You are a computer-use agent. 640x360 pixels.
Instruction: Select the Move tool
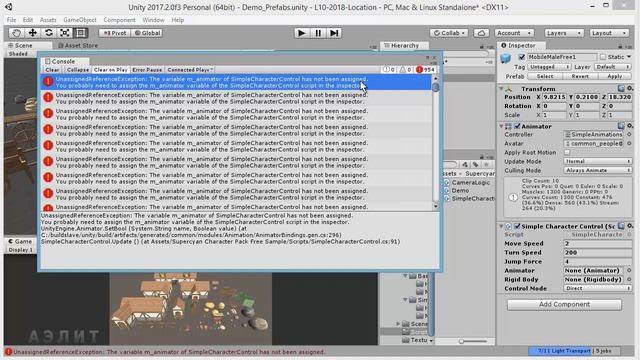(33, 33)
